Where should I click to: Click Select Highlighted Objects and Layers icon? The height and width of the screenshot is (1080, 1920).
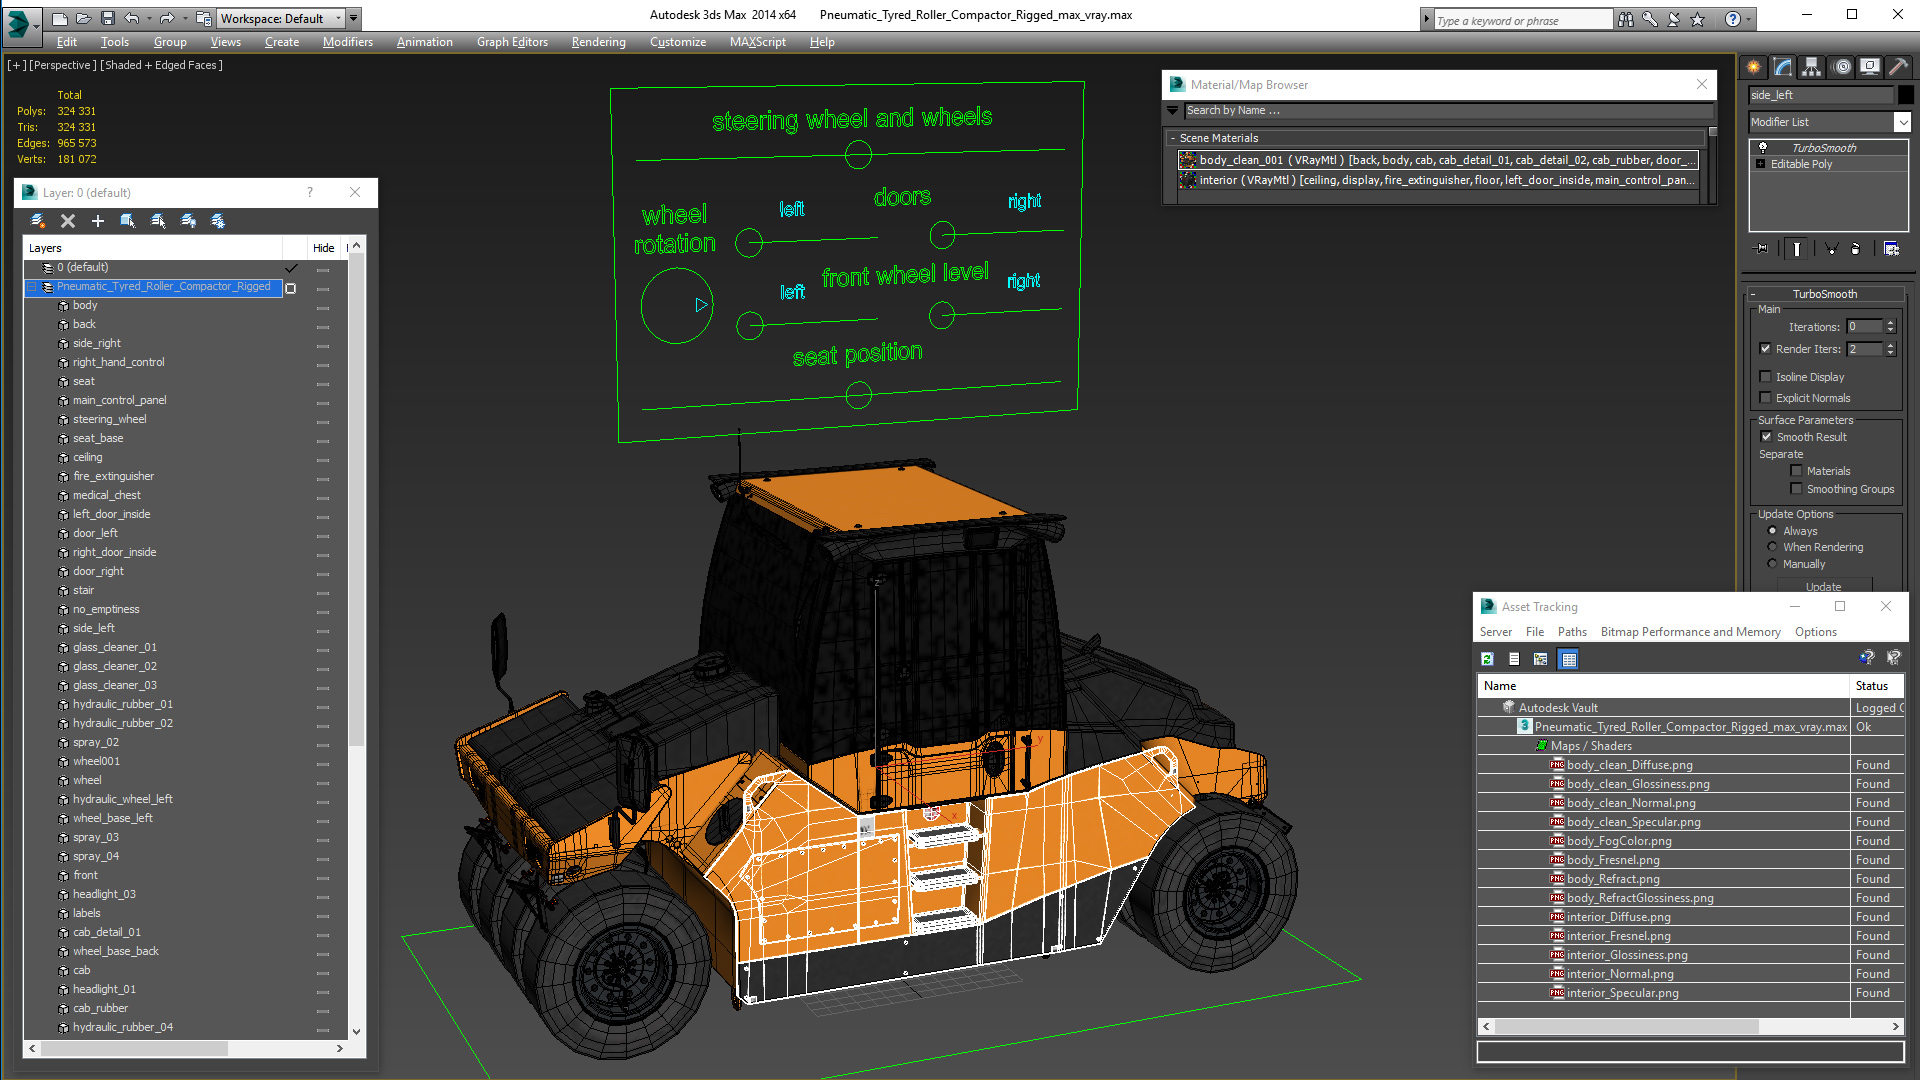tap(128, 221)
